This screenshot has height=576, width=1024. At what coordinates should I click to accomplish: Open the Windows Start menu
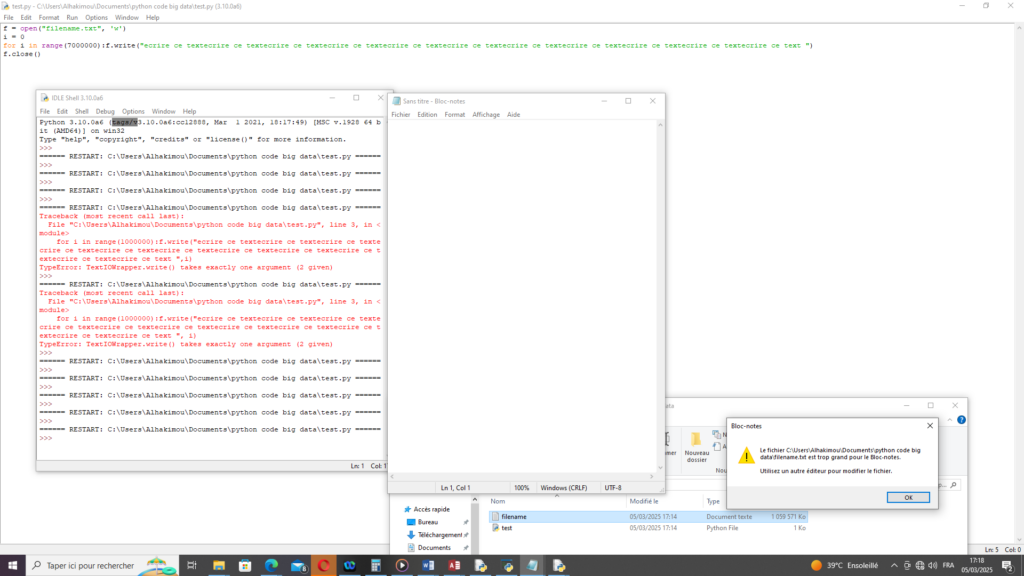coord(12,565)
